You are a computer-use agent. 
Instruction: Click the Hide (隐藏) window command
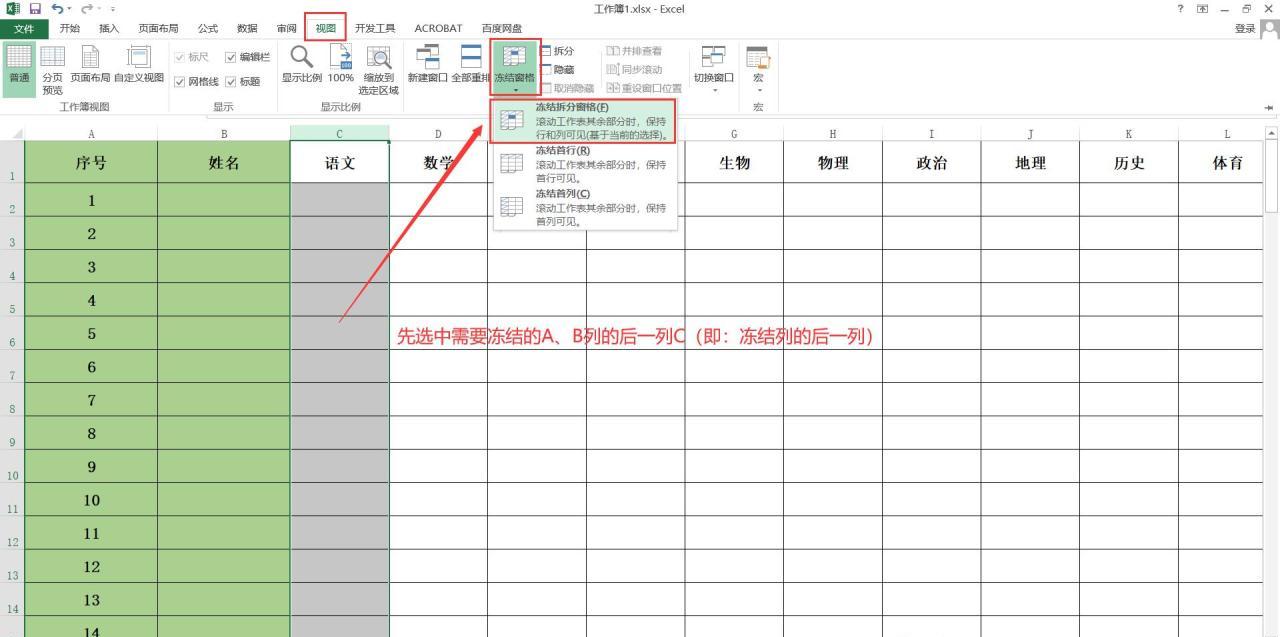coord(558,69)
